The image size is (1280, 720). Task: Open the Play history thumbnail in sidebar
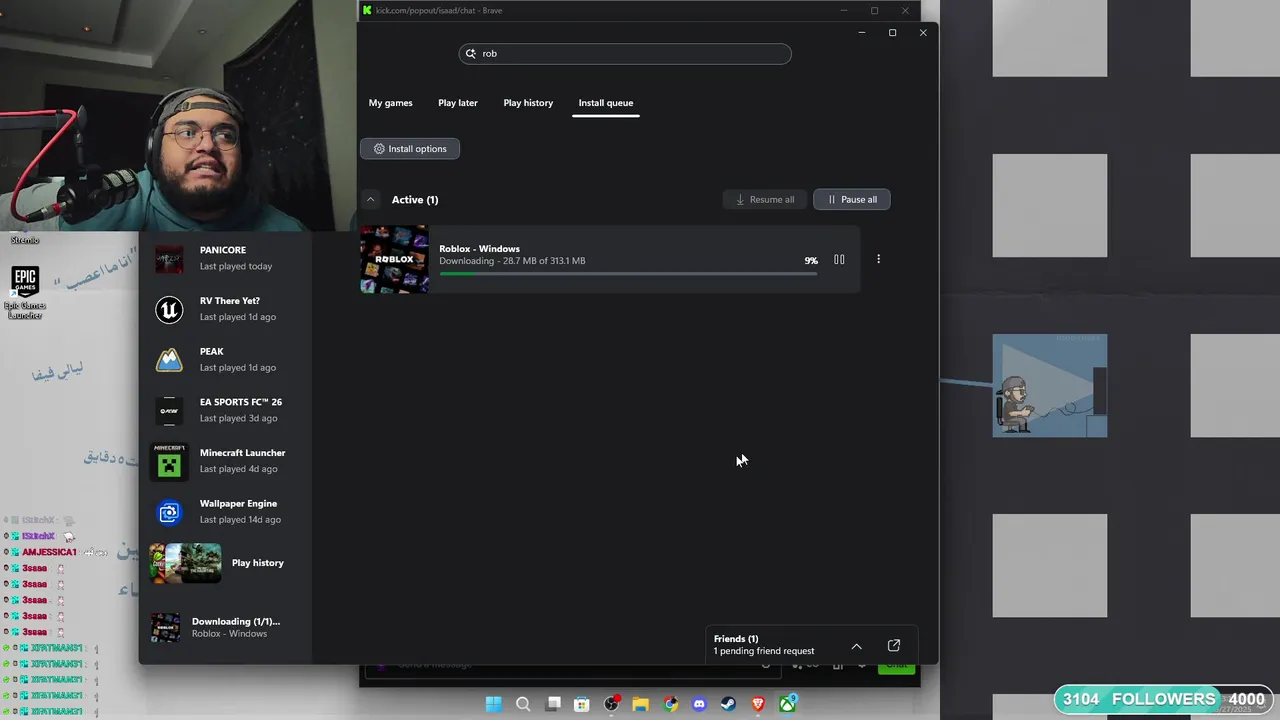coord(185,563)
